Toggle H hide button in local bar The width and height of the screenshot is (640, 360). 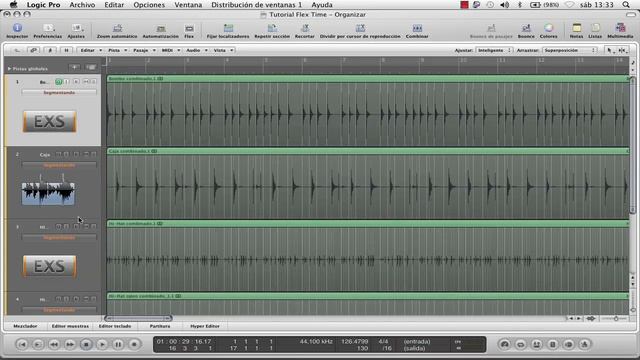[66, 50]
